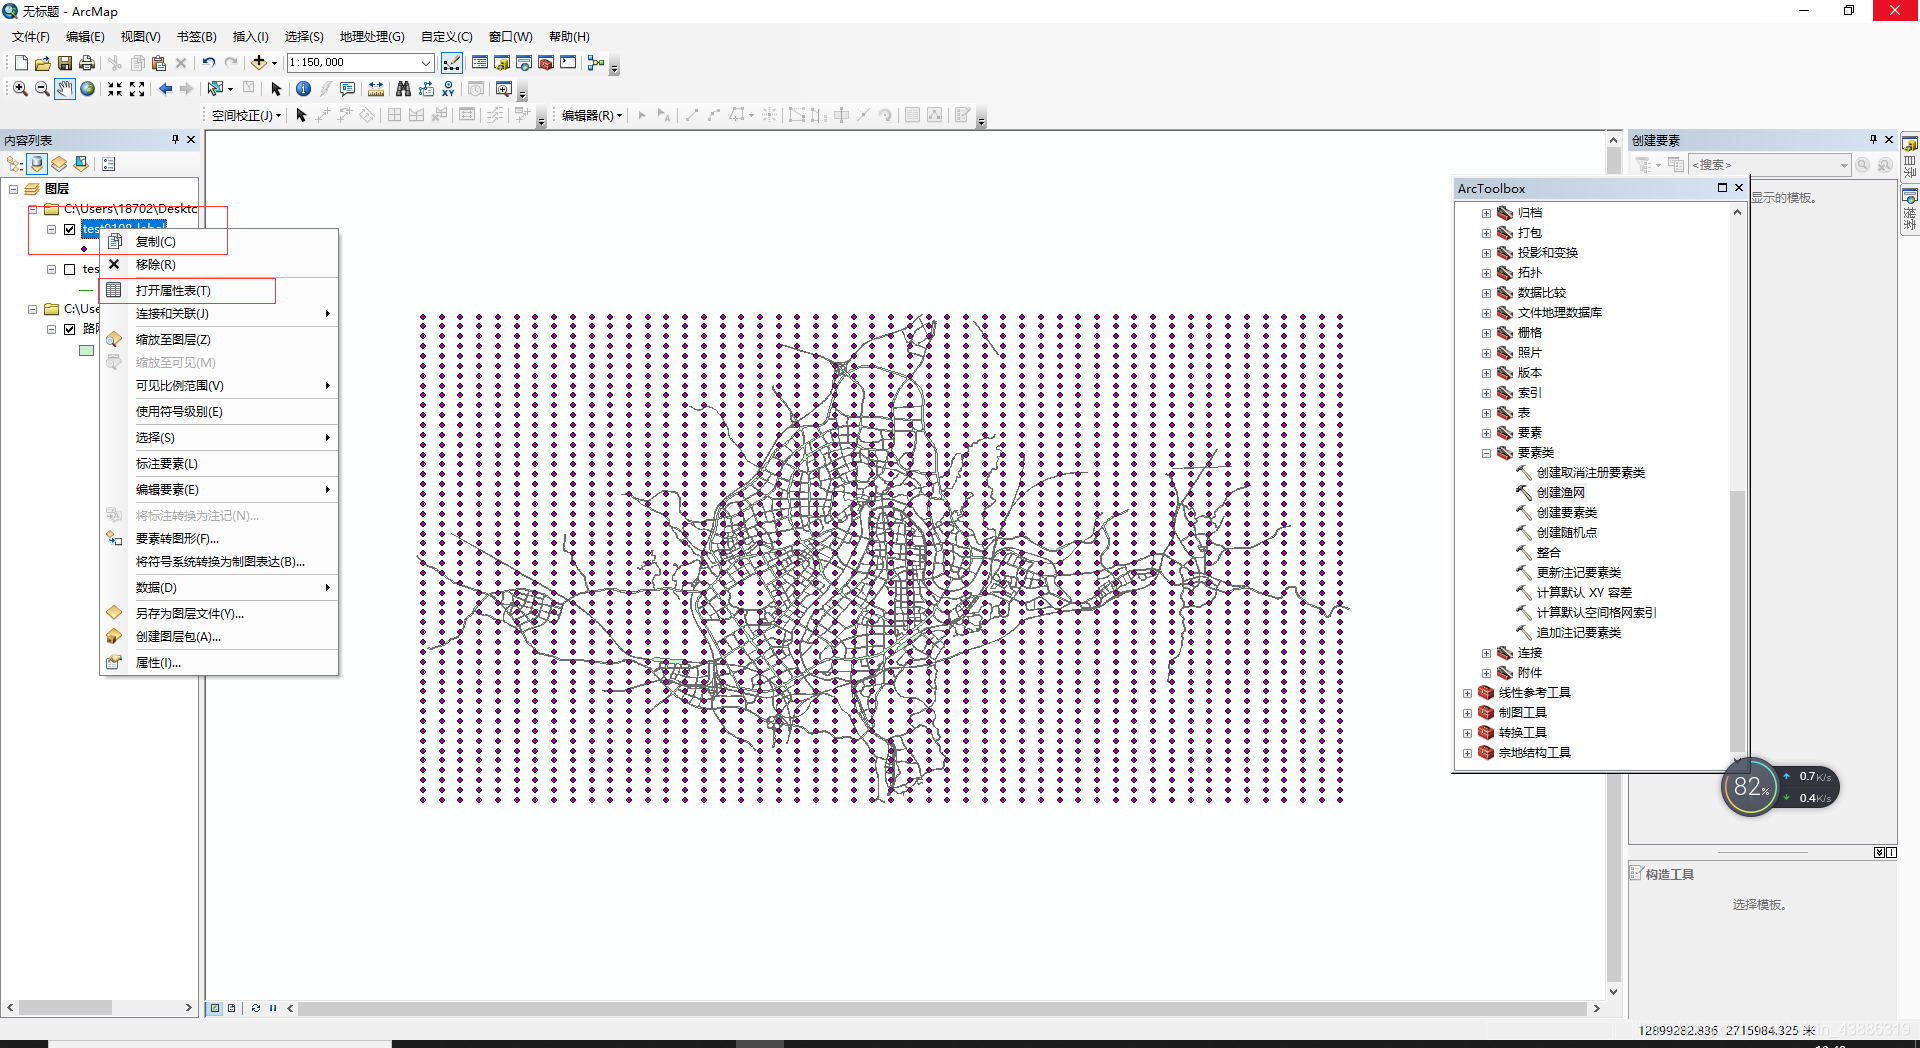Click the ArcToolbox vertical scrollbar
The image size is (1920, 1048).
click(x=1737, y=620)
